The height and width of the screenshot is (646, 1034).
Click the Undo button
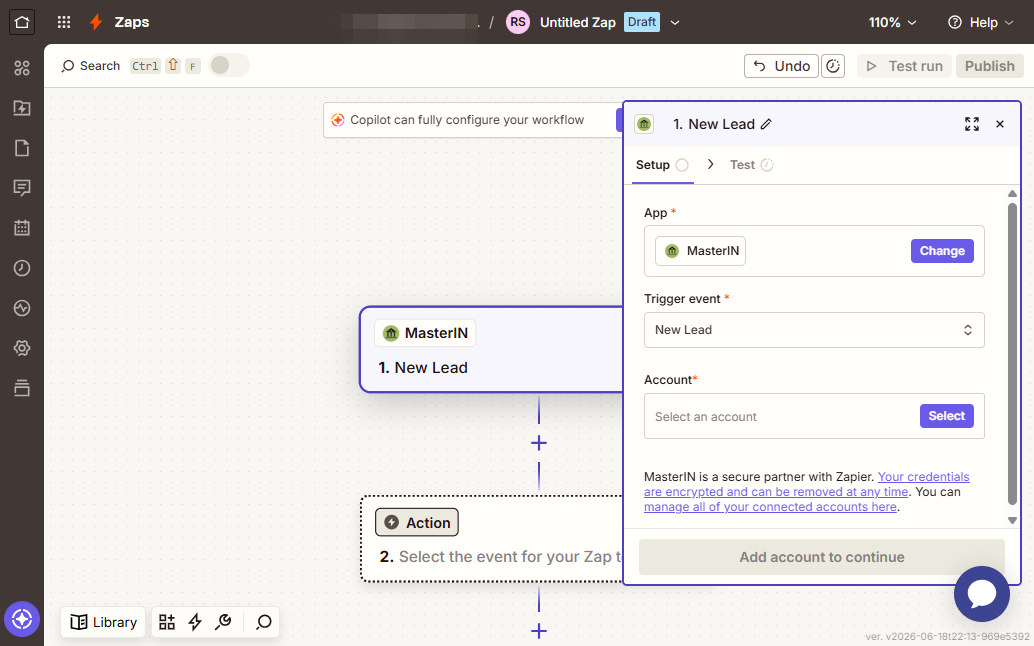coord(781,66)
